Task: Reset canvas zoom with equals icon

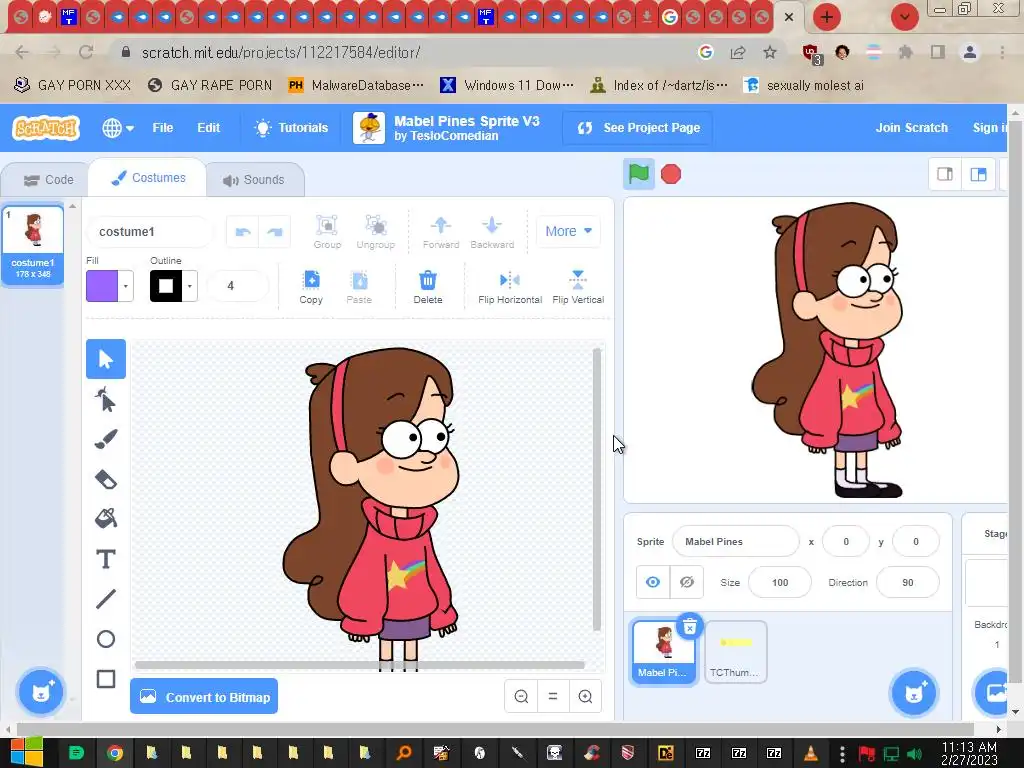Action: tap(553, 697)
